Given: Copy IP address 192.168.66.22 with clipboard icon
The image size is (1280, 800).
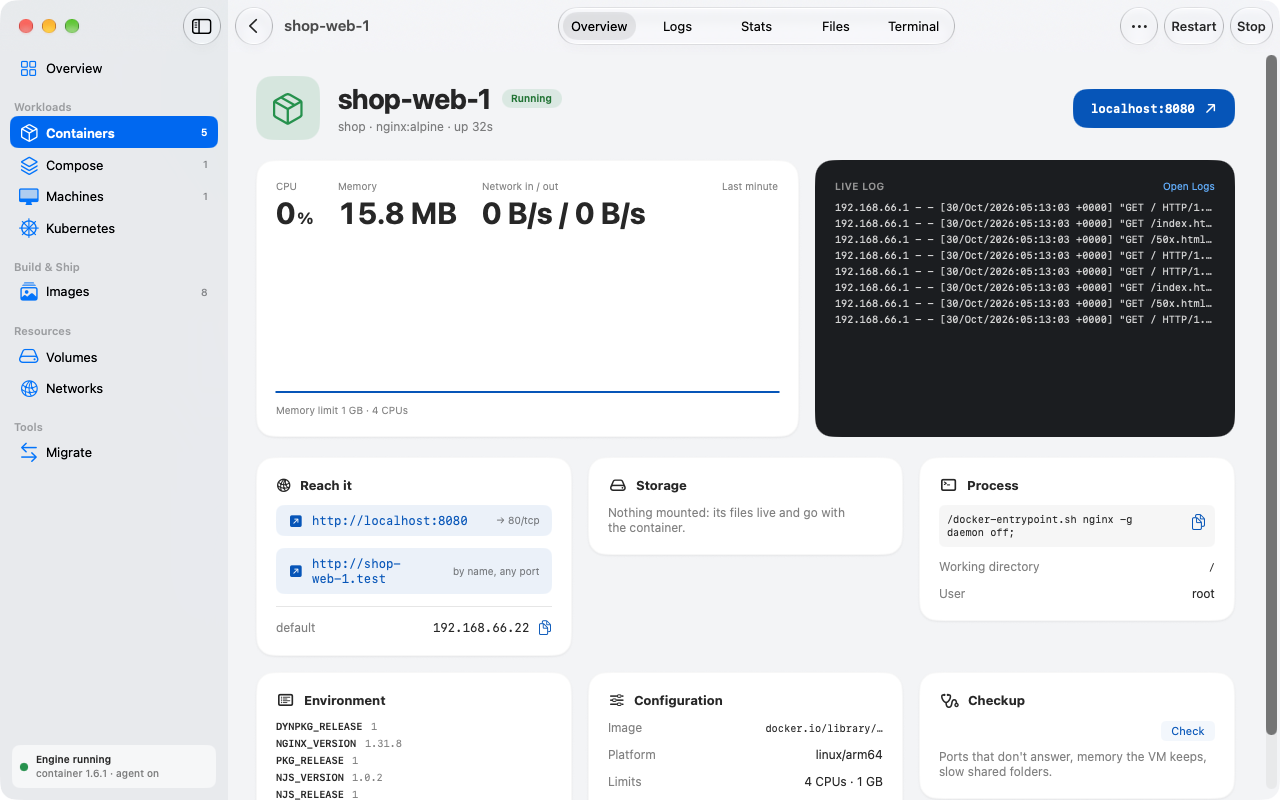Looking at the screenshot, I should (545, 628).
